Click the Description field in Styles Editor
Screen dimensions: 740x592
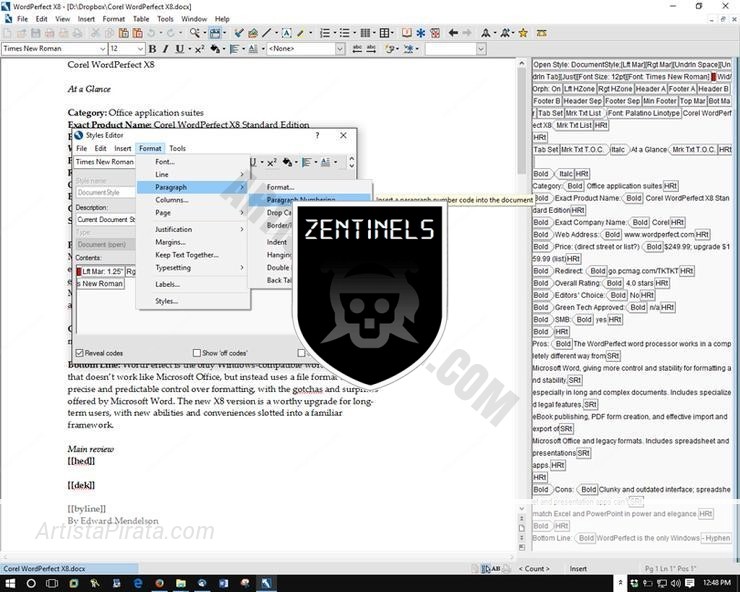coord(106,220)
